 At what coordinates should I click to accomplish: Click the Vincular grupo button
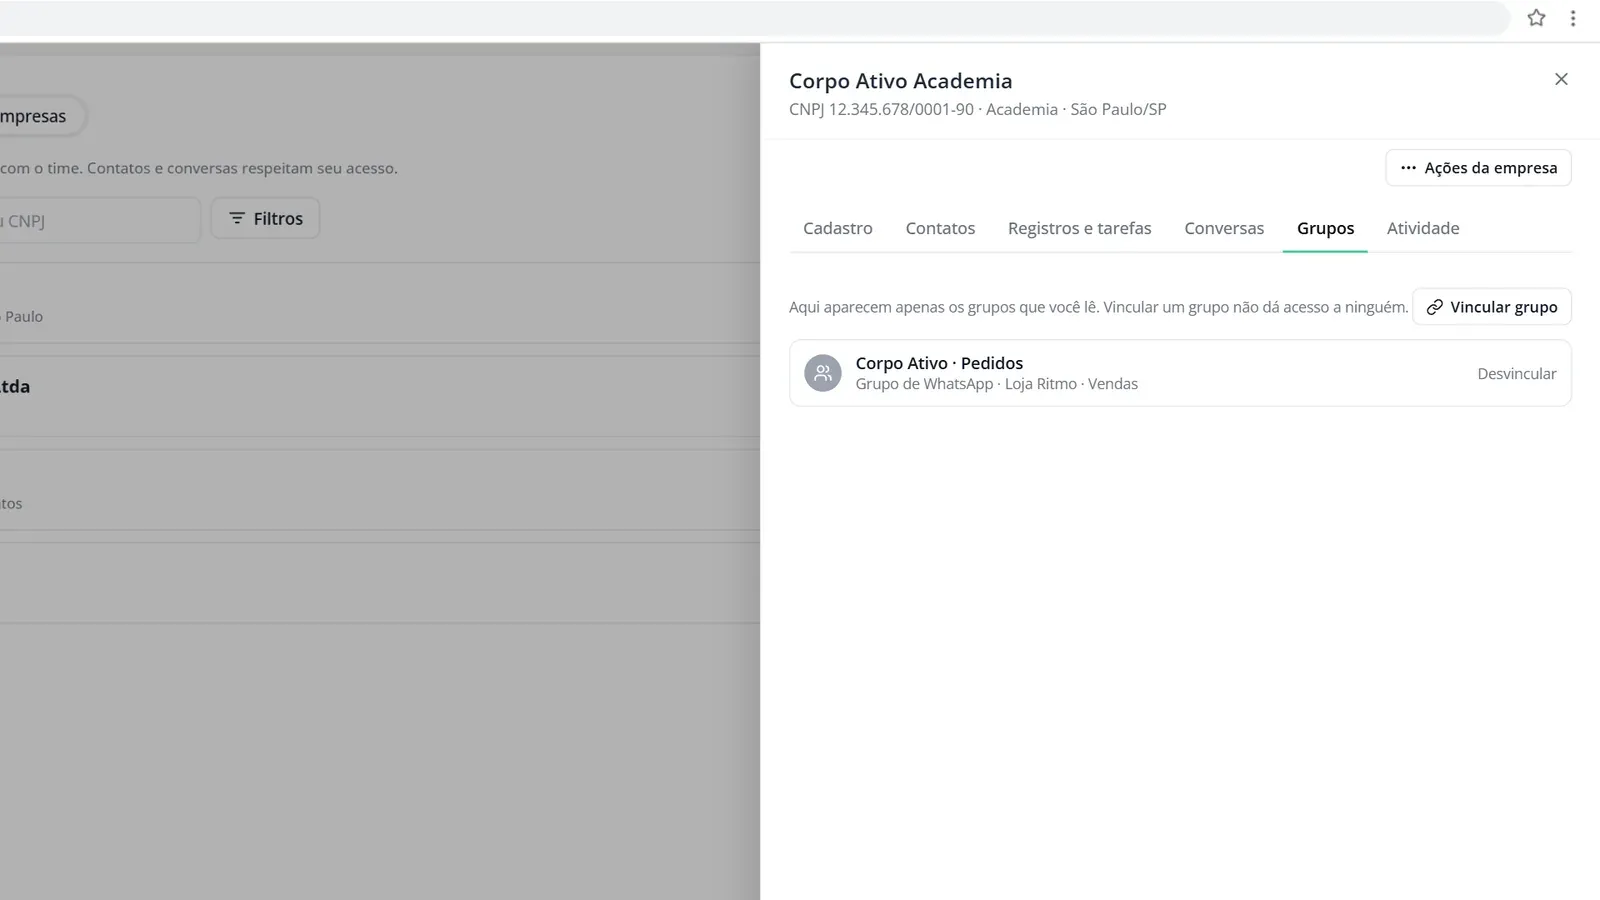(1491, 307)
